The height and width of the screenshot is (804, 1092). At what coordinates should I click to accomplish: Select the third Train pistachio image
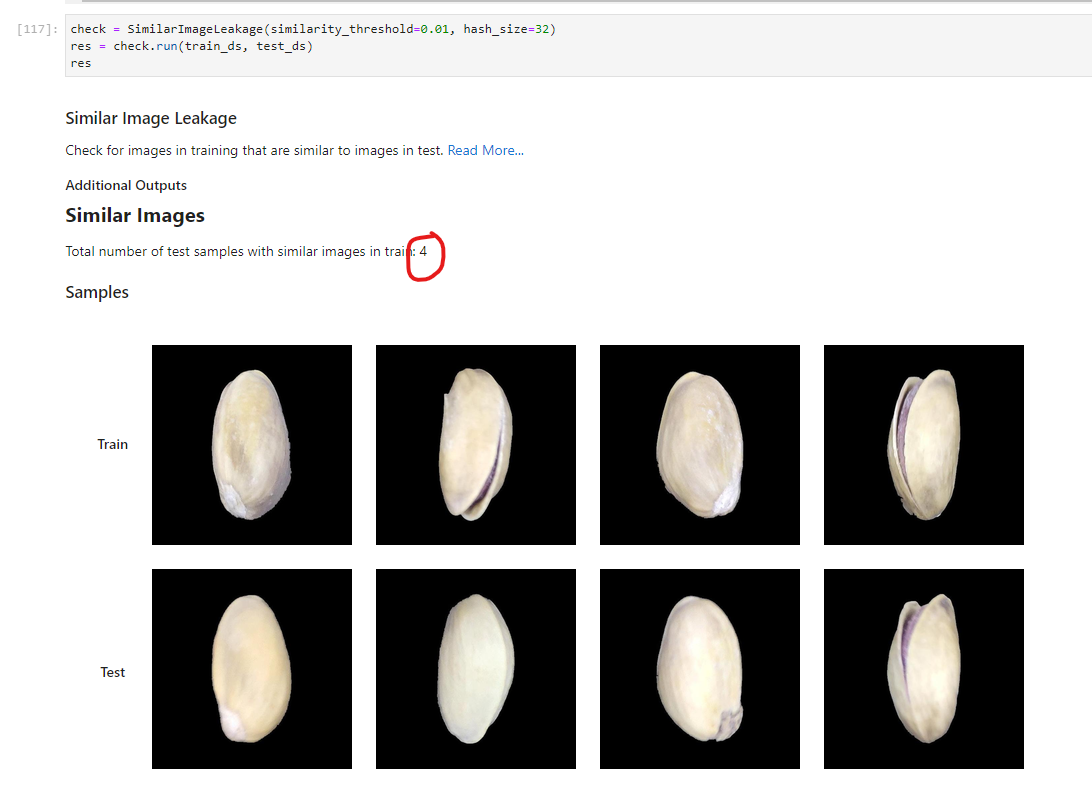click(x=699, y=444)
